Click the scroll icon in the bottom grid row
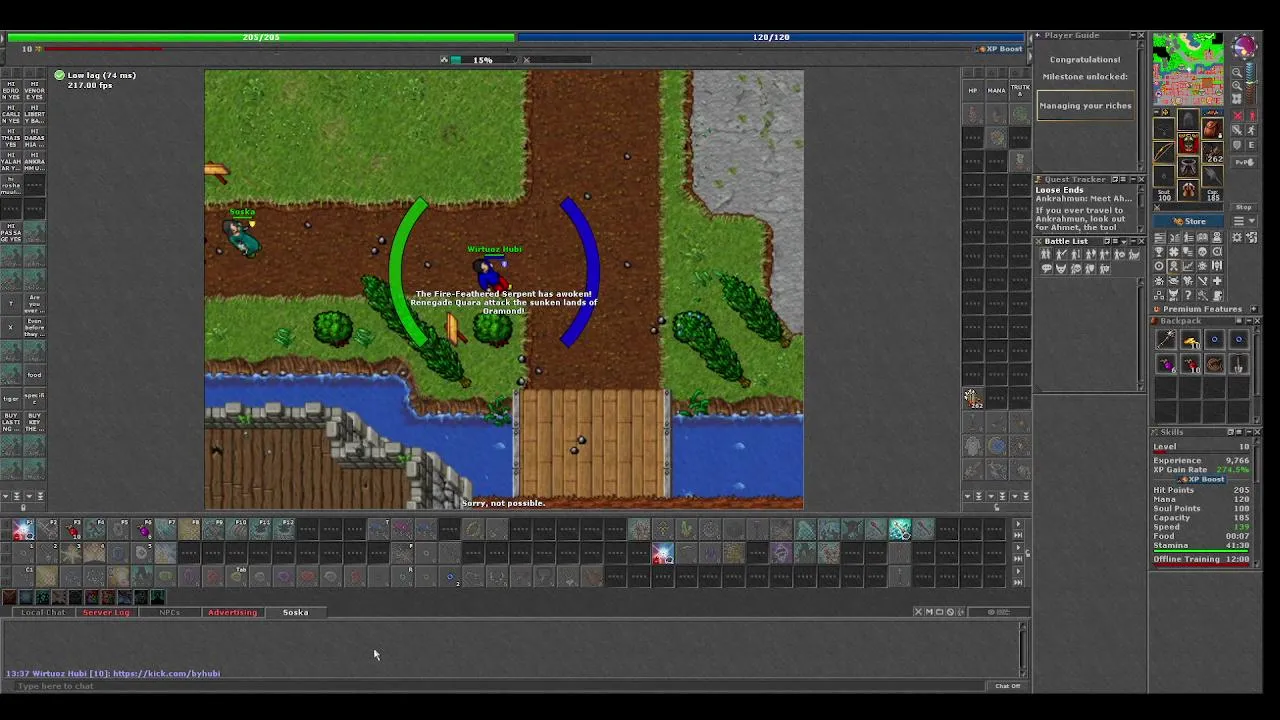 (1217, 294)
